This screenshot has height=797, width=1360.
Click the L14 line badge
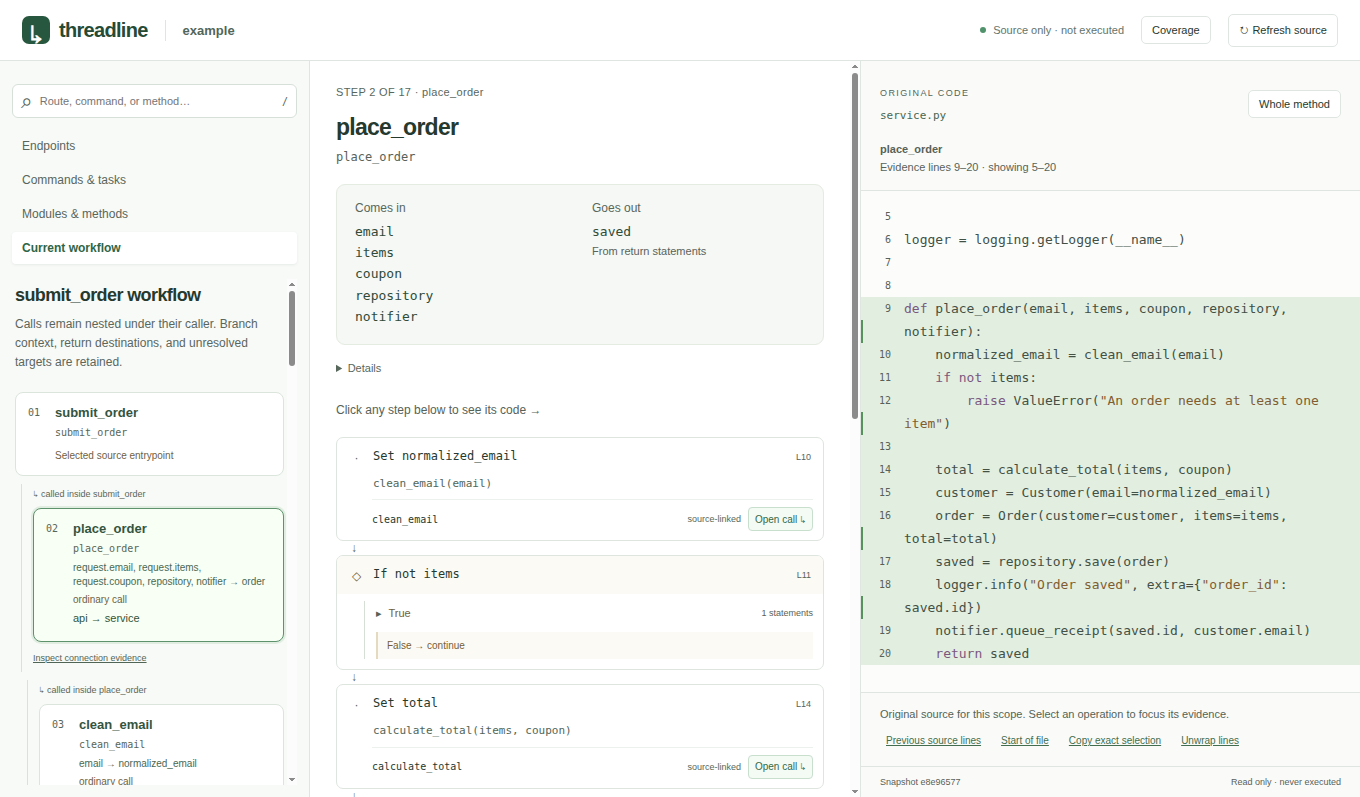tap(804, 704)
